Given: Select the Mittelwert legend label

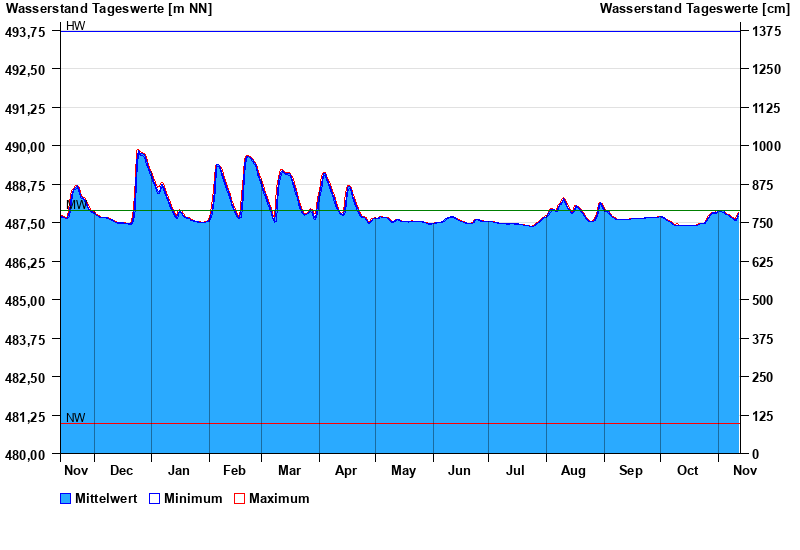Looking at the screenshot, I should (x=106, y=499).
